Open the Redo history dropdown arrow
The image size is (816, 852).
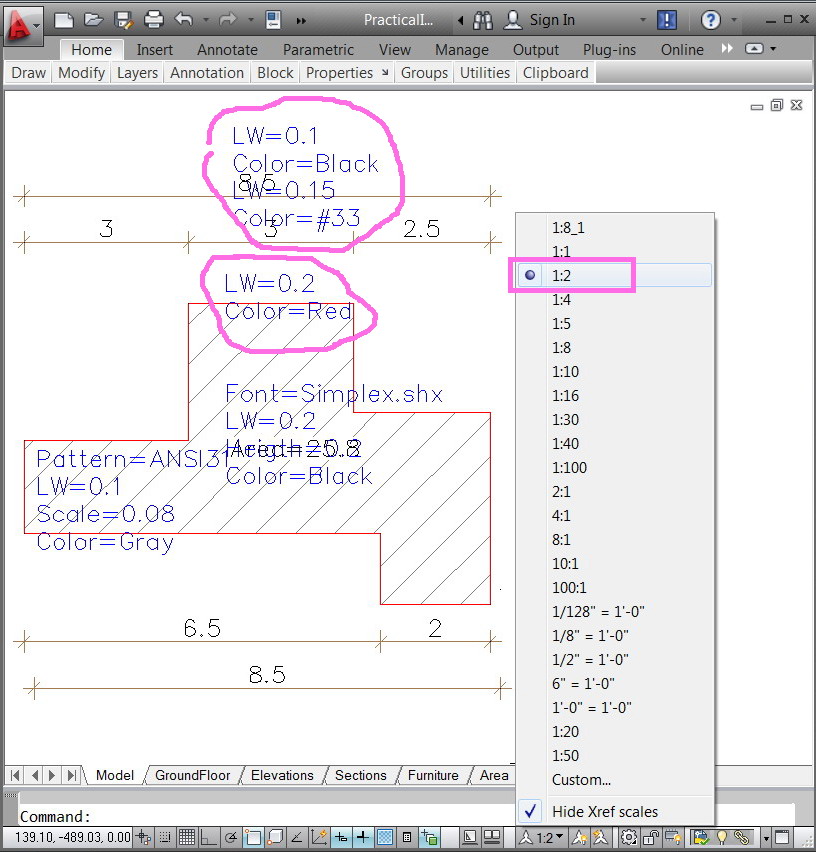[250, 20]
